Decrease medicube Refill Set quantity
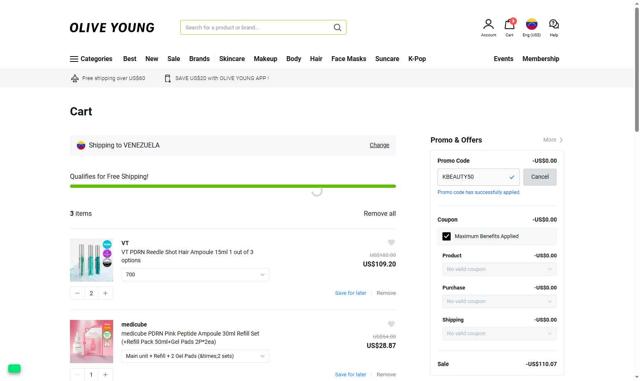 [x=77, y=374]
